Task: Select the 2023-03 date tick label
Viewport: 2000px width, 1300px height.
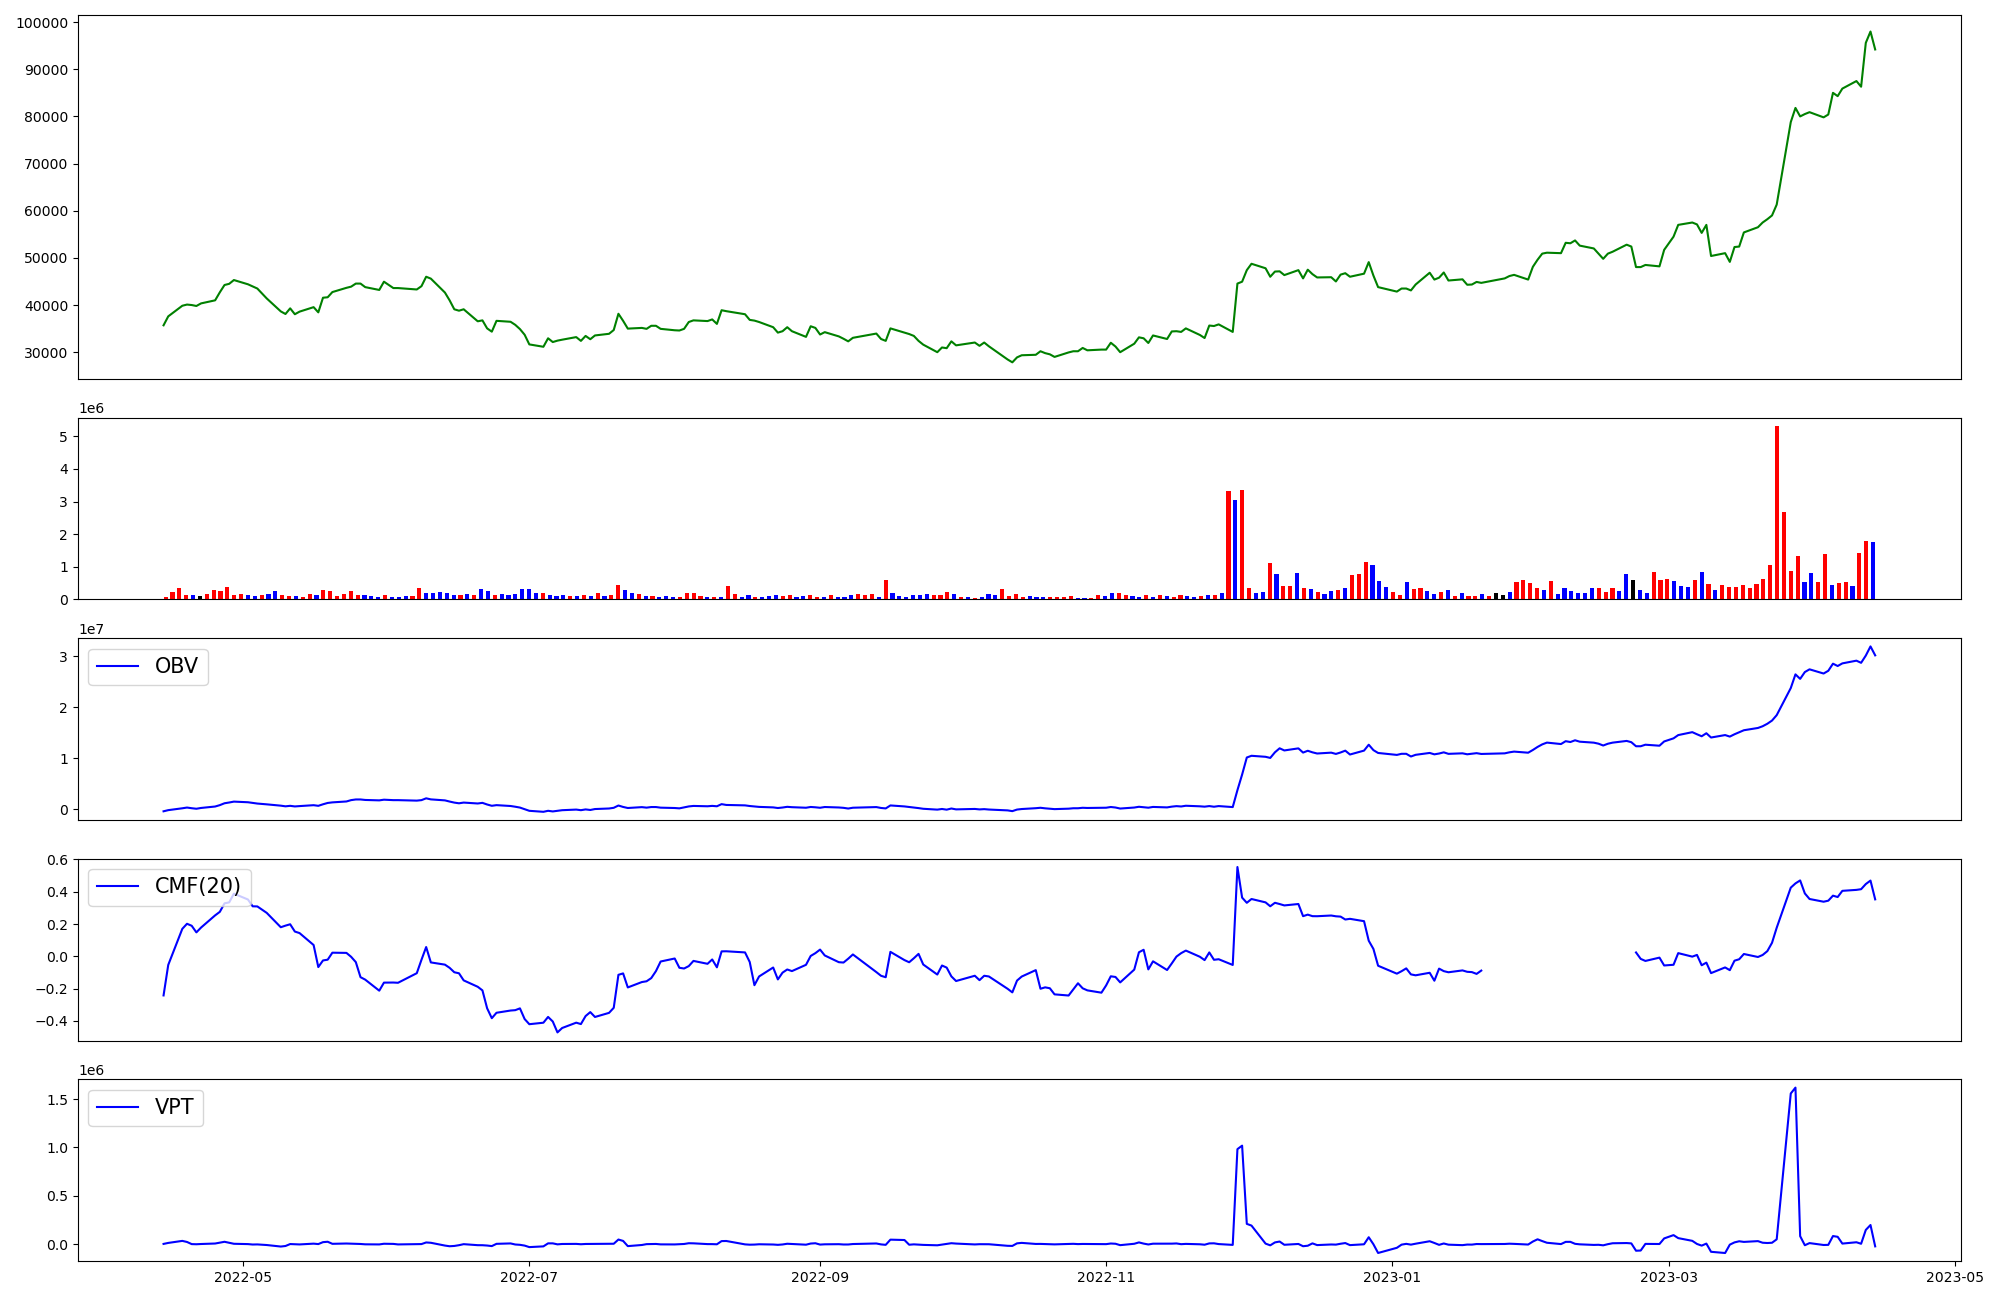Action: point(1669,1277)
